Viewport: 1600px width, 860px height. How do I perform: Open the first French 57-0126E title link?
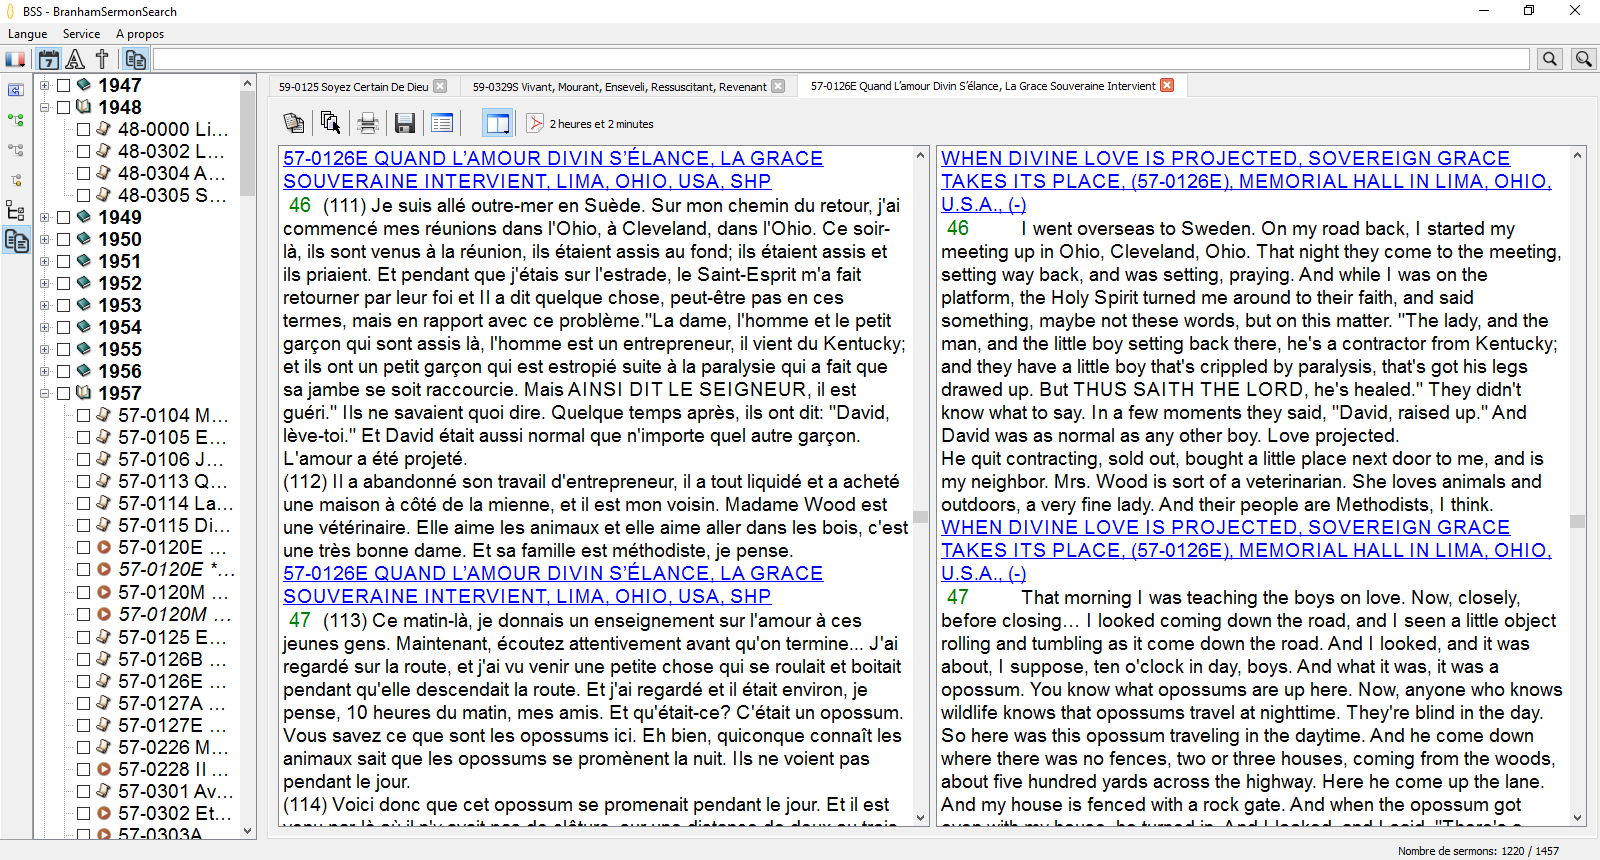click(x=553, y=170)
